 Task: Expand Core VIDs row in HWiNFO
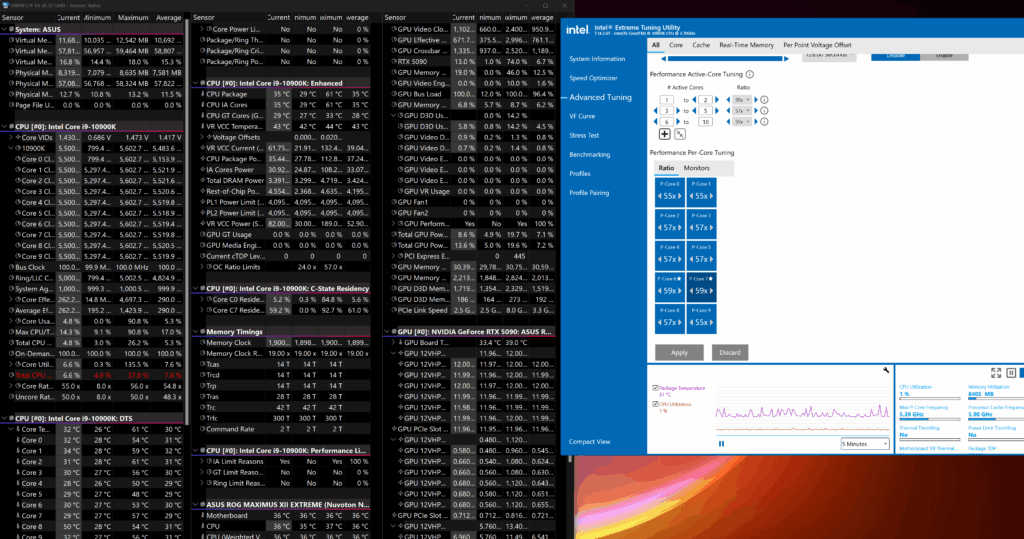11,138
